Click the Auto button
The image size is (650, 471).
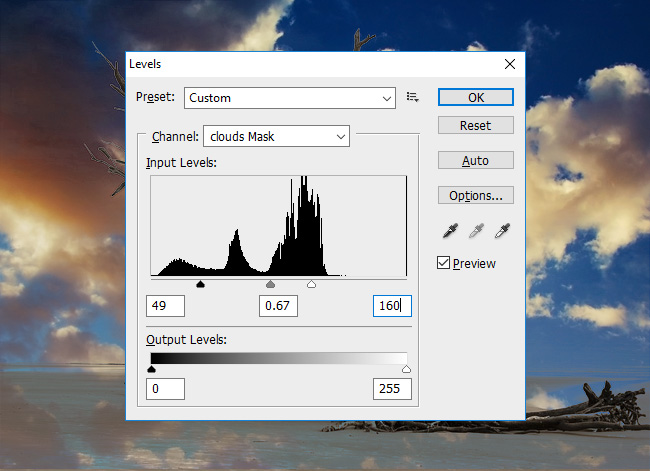(x=475, y=160)
